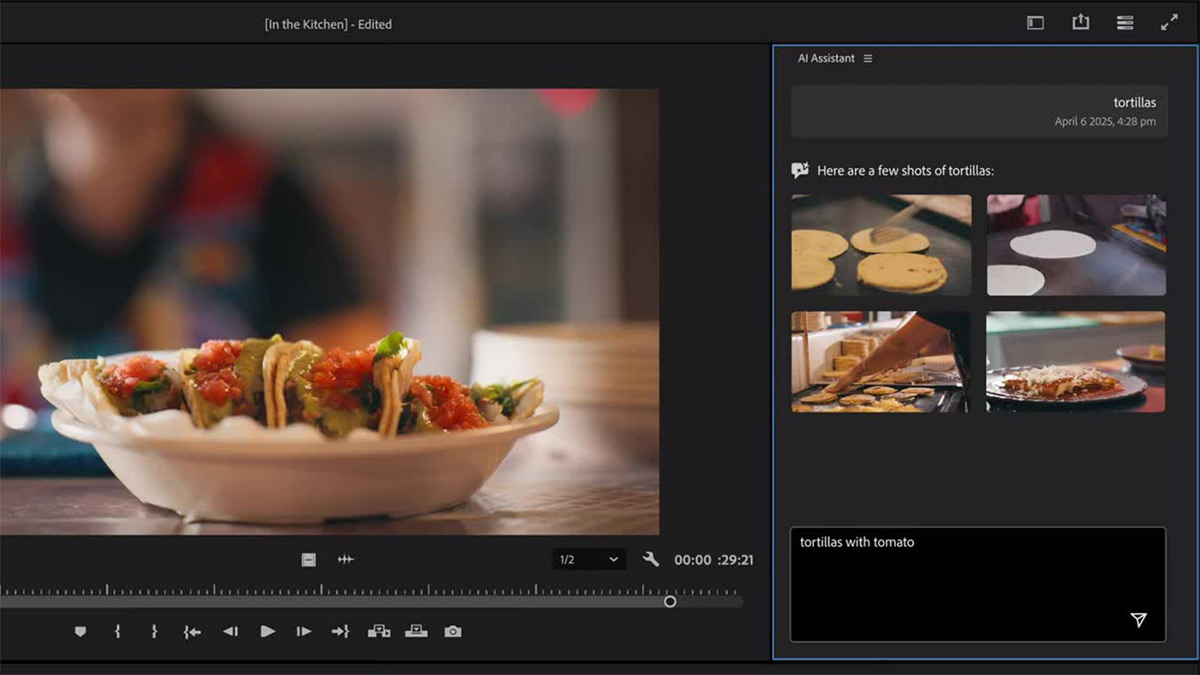The height and width of the screenshot is (675, 1200).
Task: Set the Mark Out point
Action: pyautogui.click(x=154, y=632)
